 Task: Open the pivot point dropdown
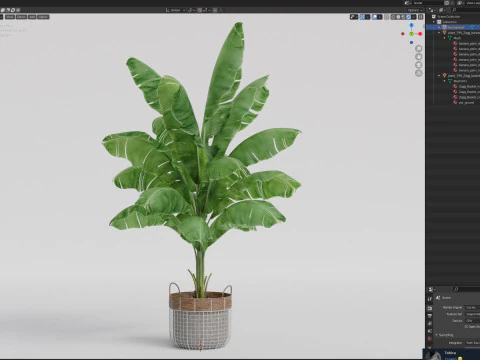(192, 10)
